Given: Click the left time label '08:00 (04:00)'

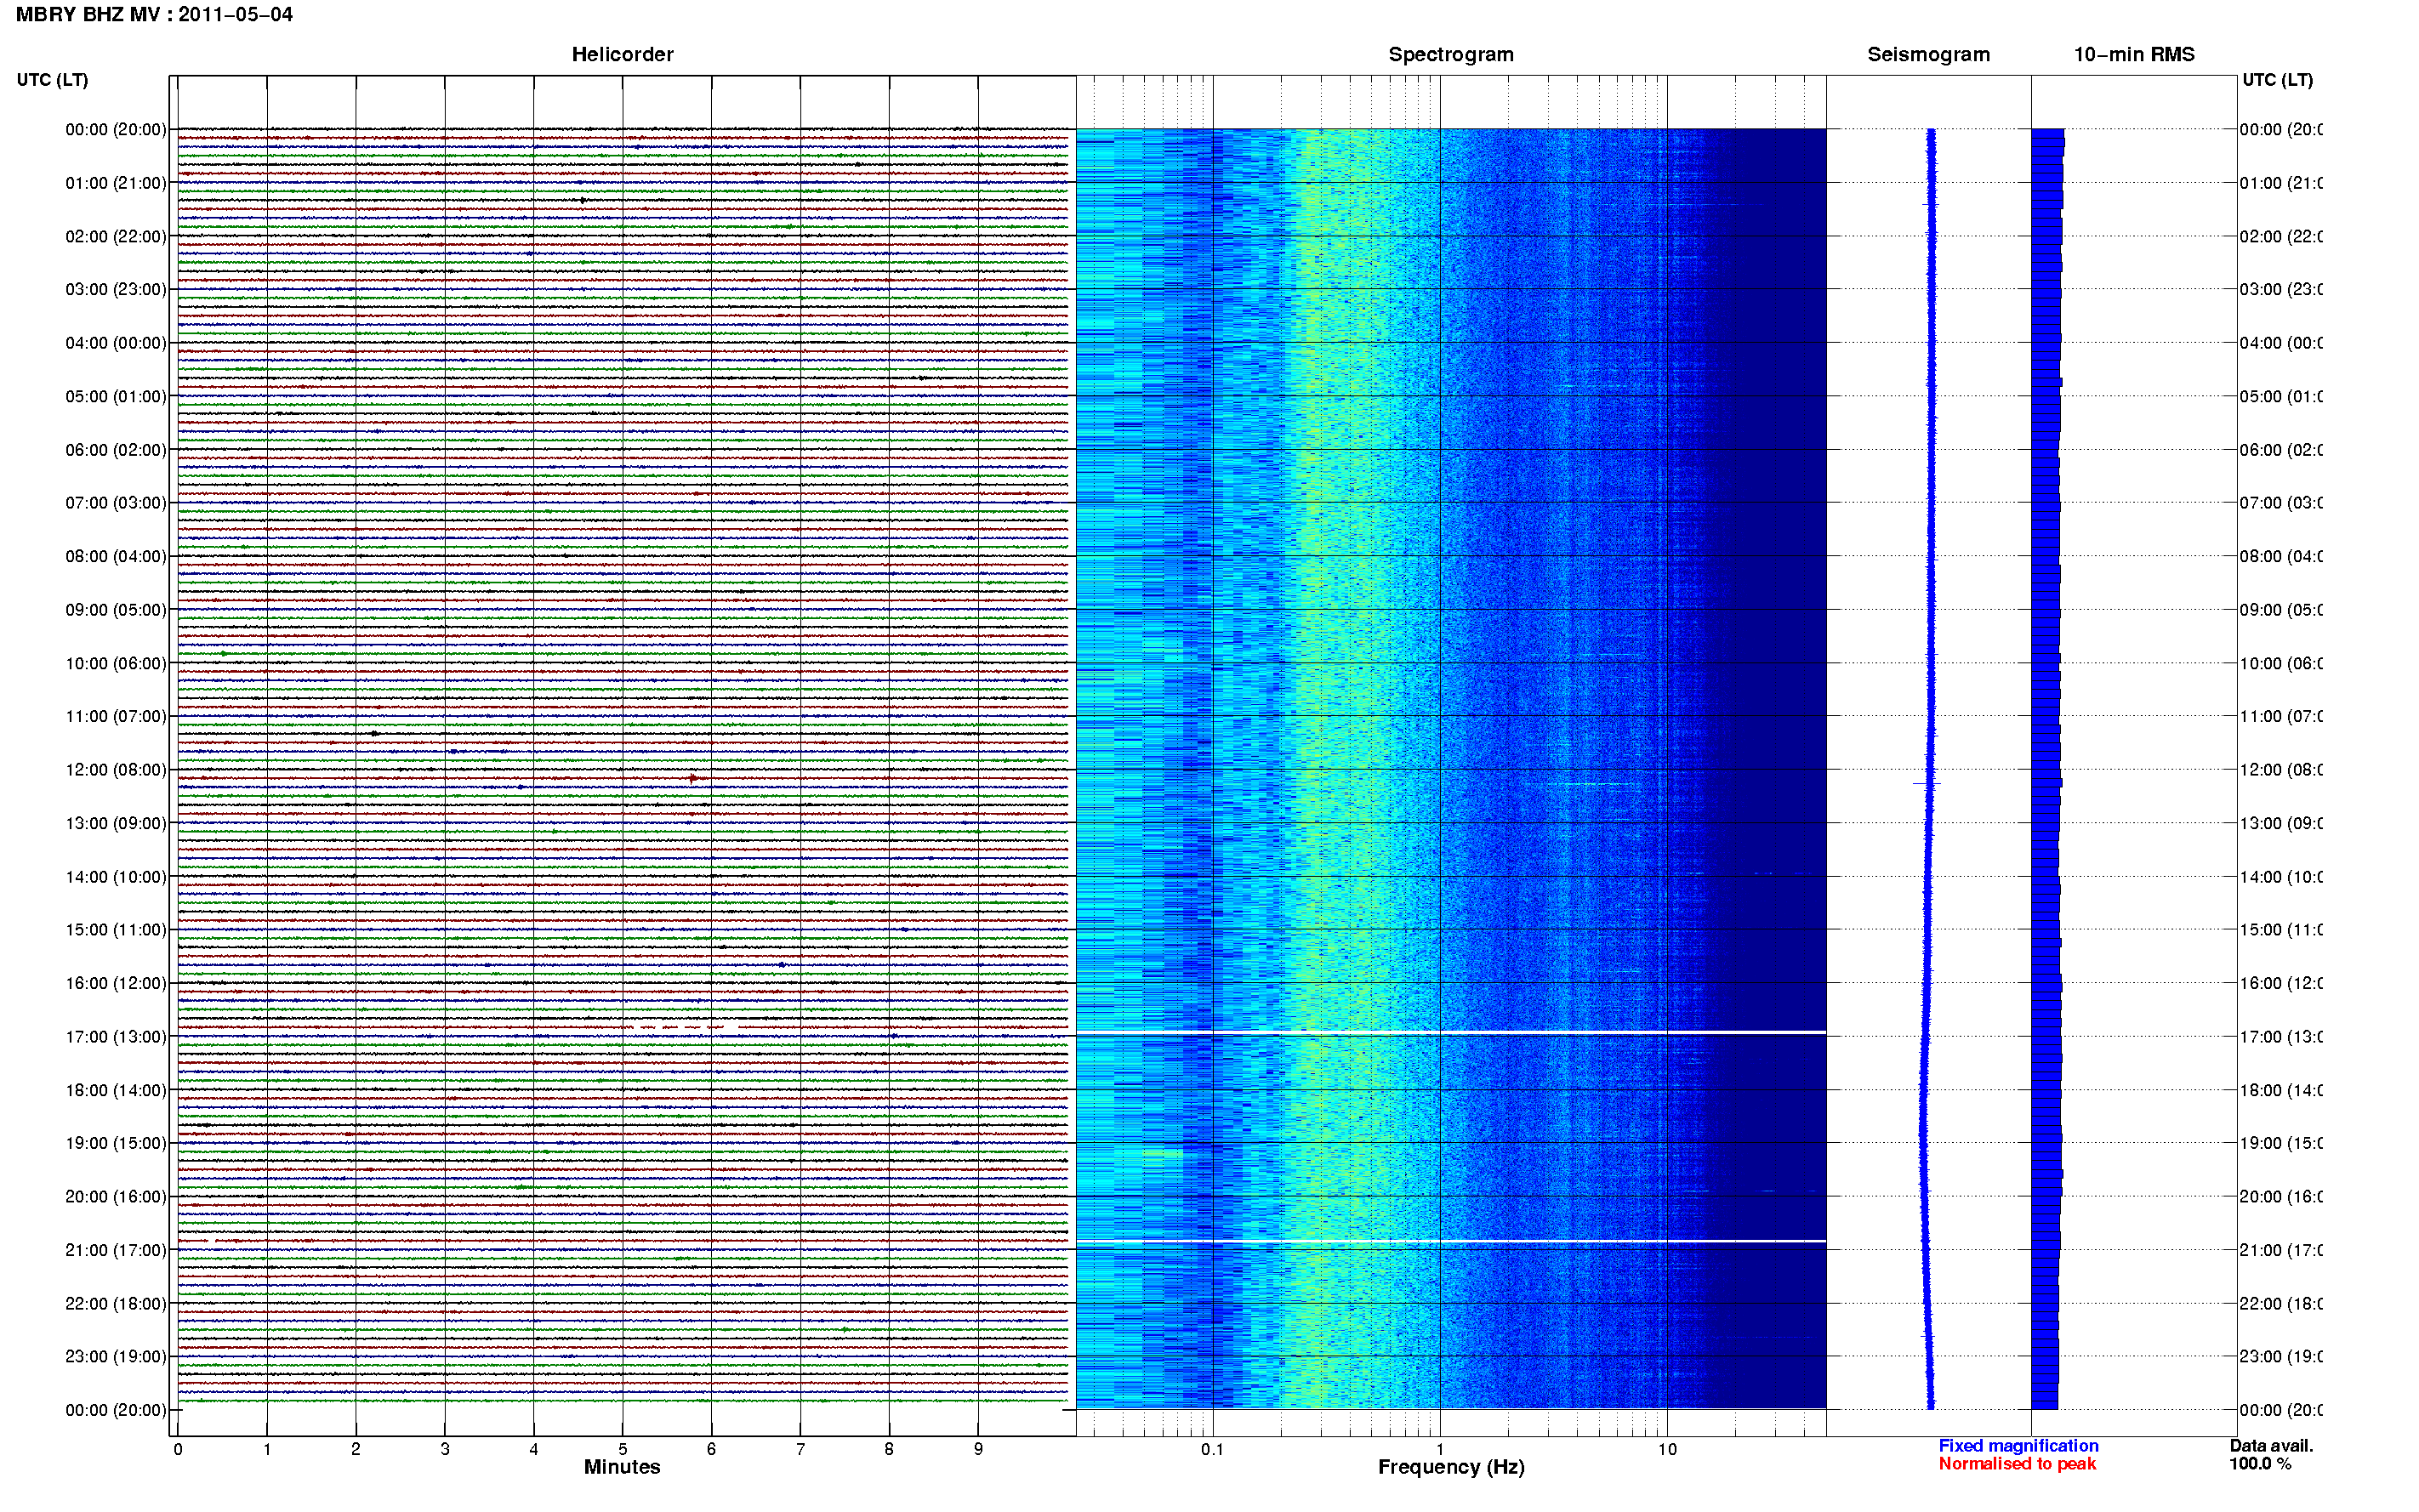Looking at the screenshot, I should 116,557.
